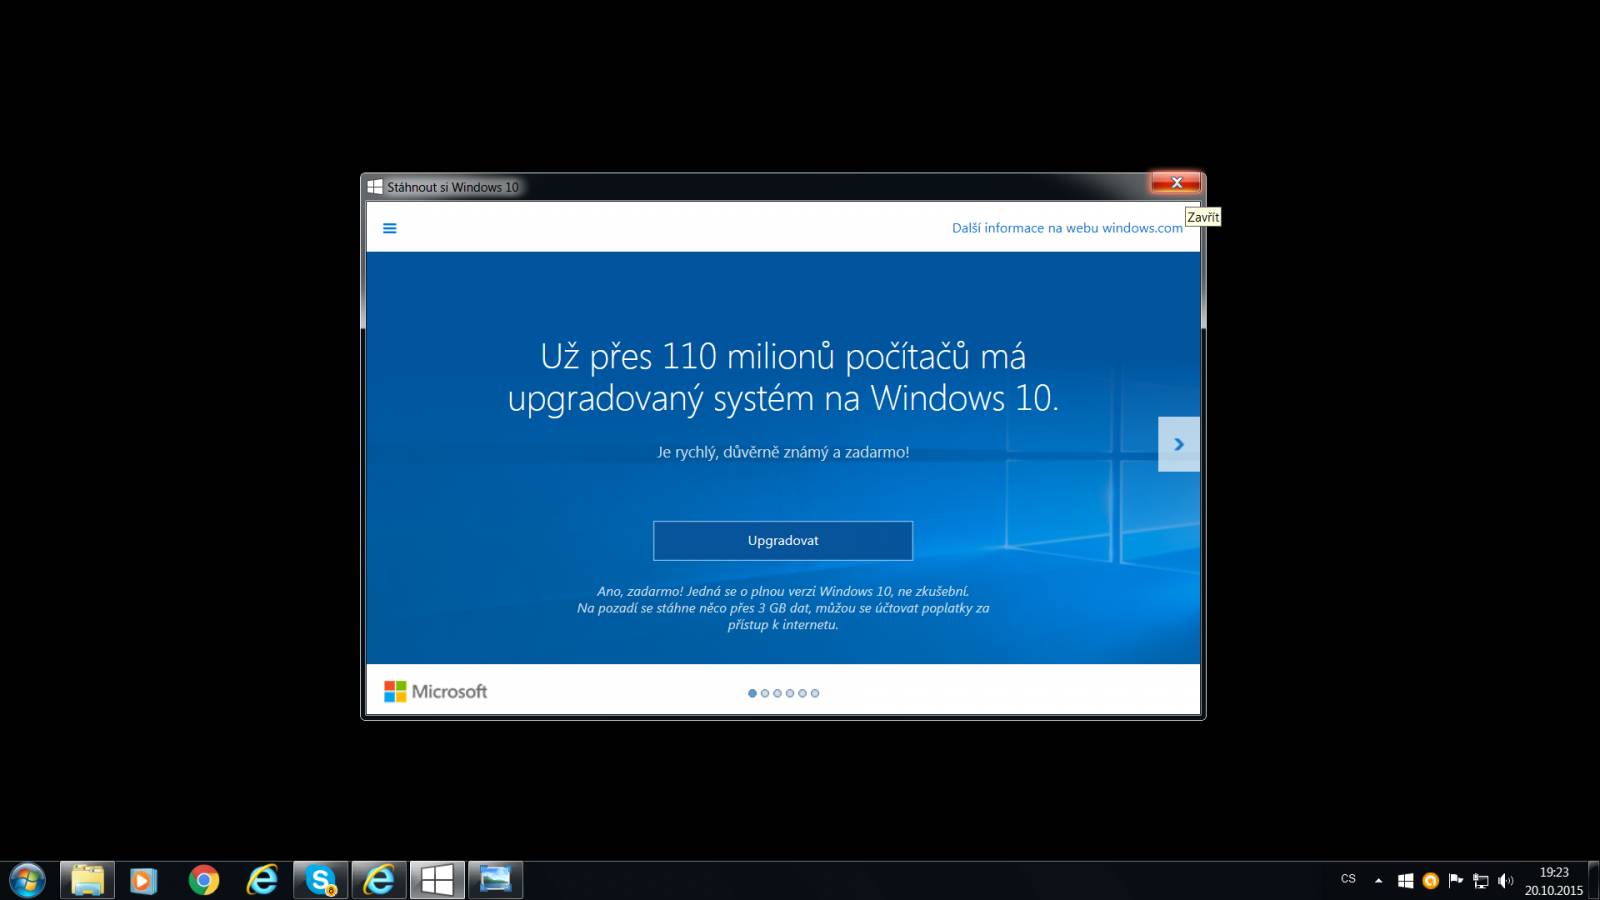Go to next slide with right arrow

(x=1179, y=444)
